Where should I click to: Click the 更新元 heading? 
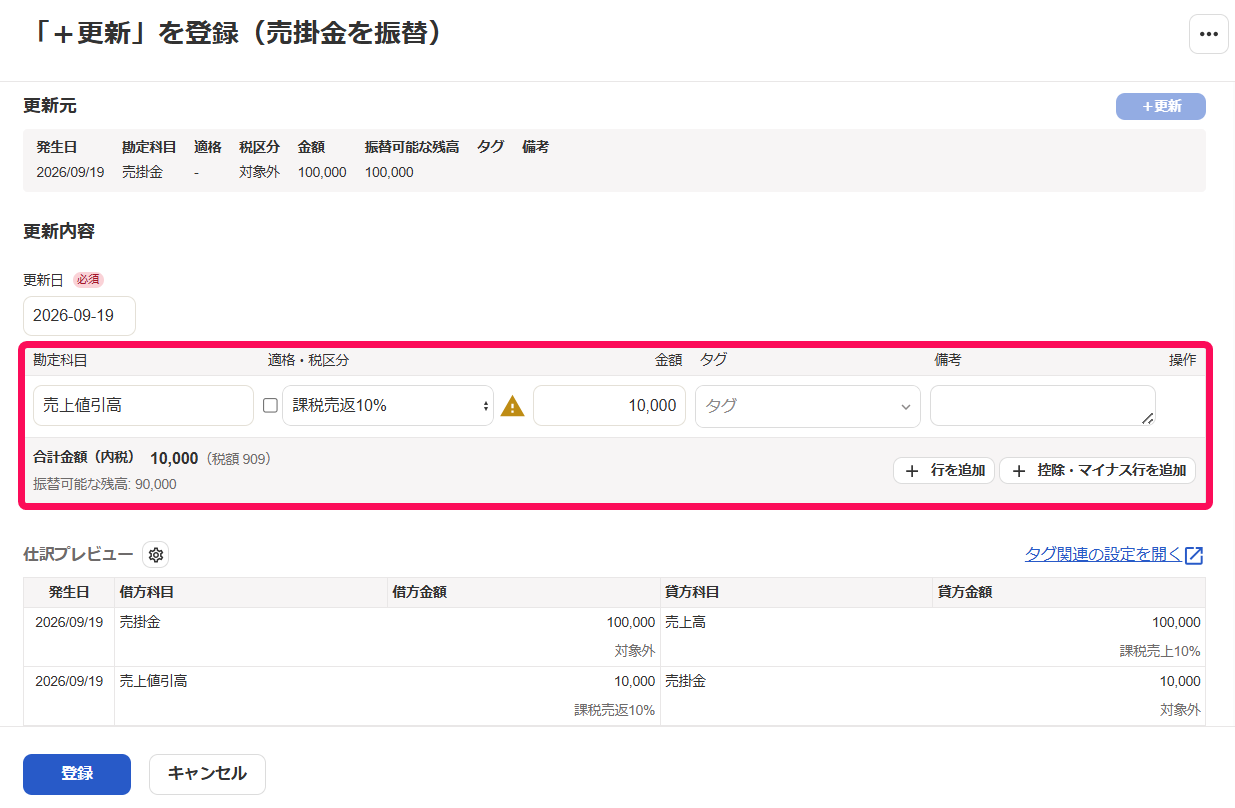point(50,105)
